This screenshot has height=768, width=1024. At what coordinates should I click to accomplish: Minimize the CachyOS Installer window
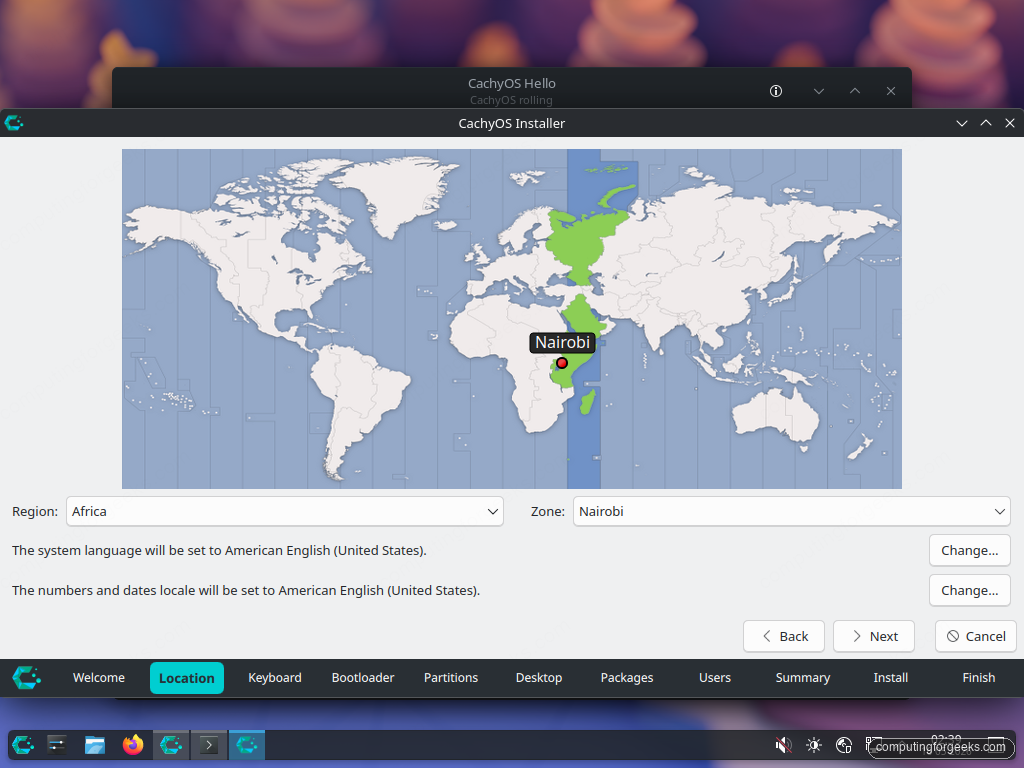962,123
